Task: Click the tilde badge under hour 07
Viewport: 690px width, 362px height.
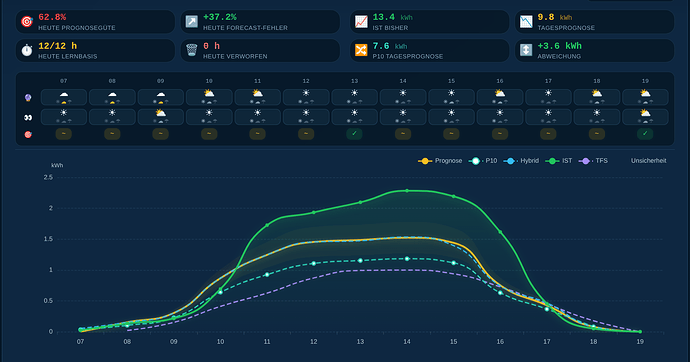Action: [64, 134]
